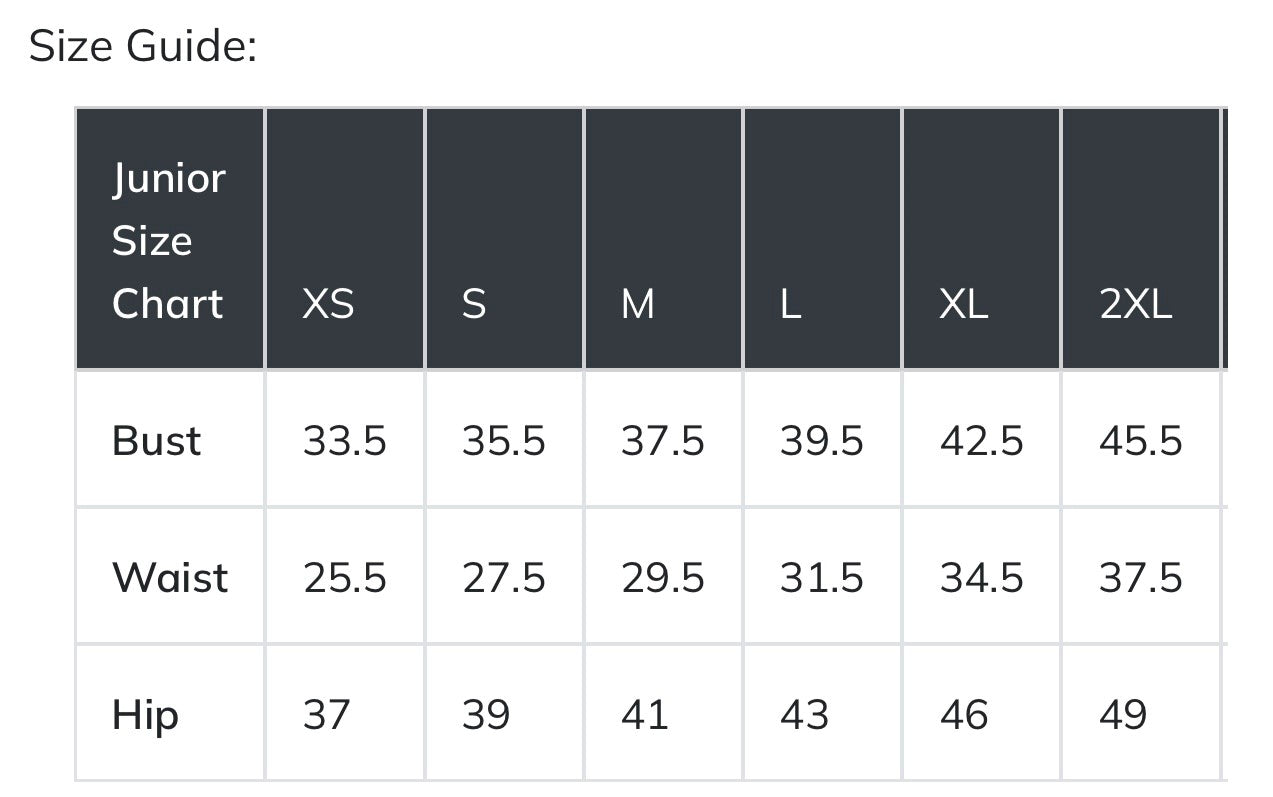Click the Hip row label
Screen dimensions: 1273x797
coord(145,715)
